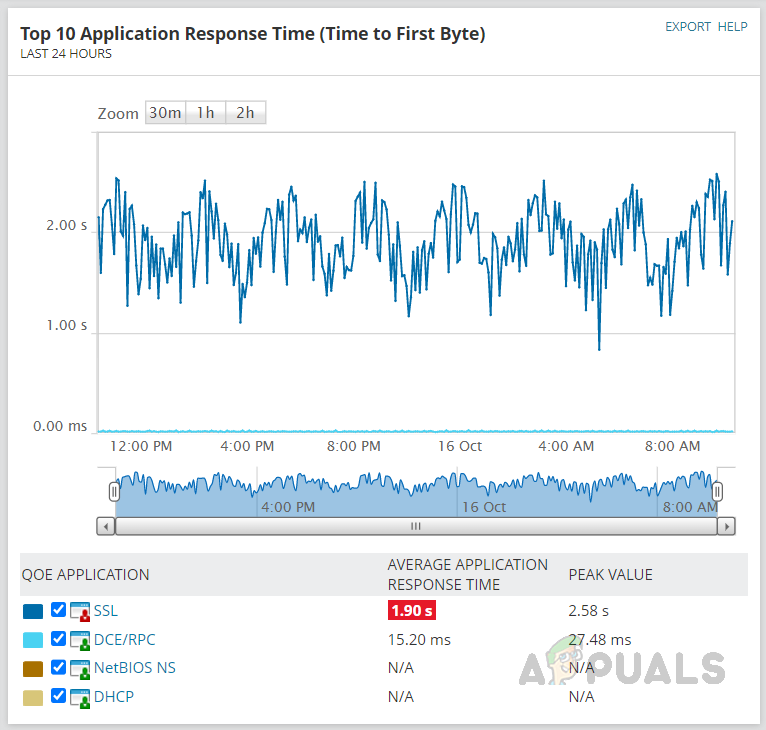Click the brown NetBIOS NS color swatch
766x730 pixels.
pos(33,669)
